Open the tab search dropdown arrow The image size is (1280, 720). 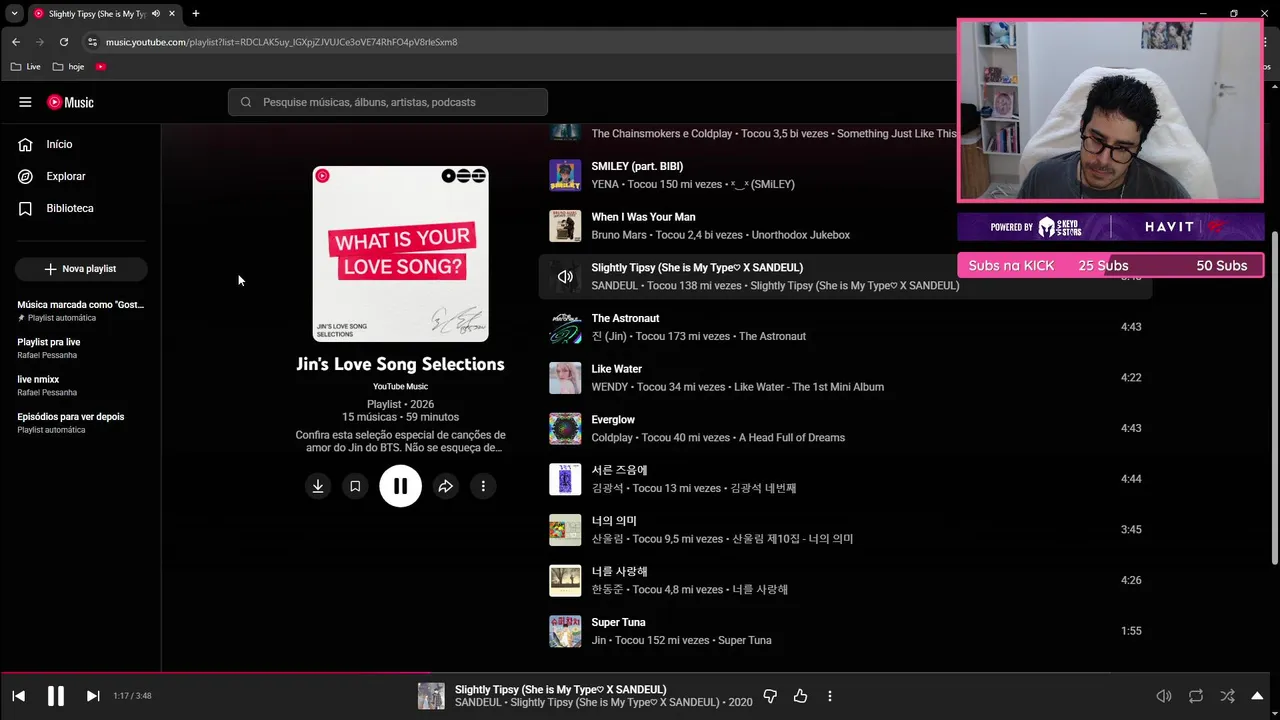tap(14, 14)
